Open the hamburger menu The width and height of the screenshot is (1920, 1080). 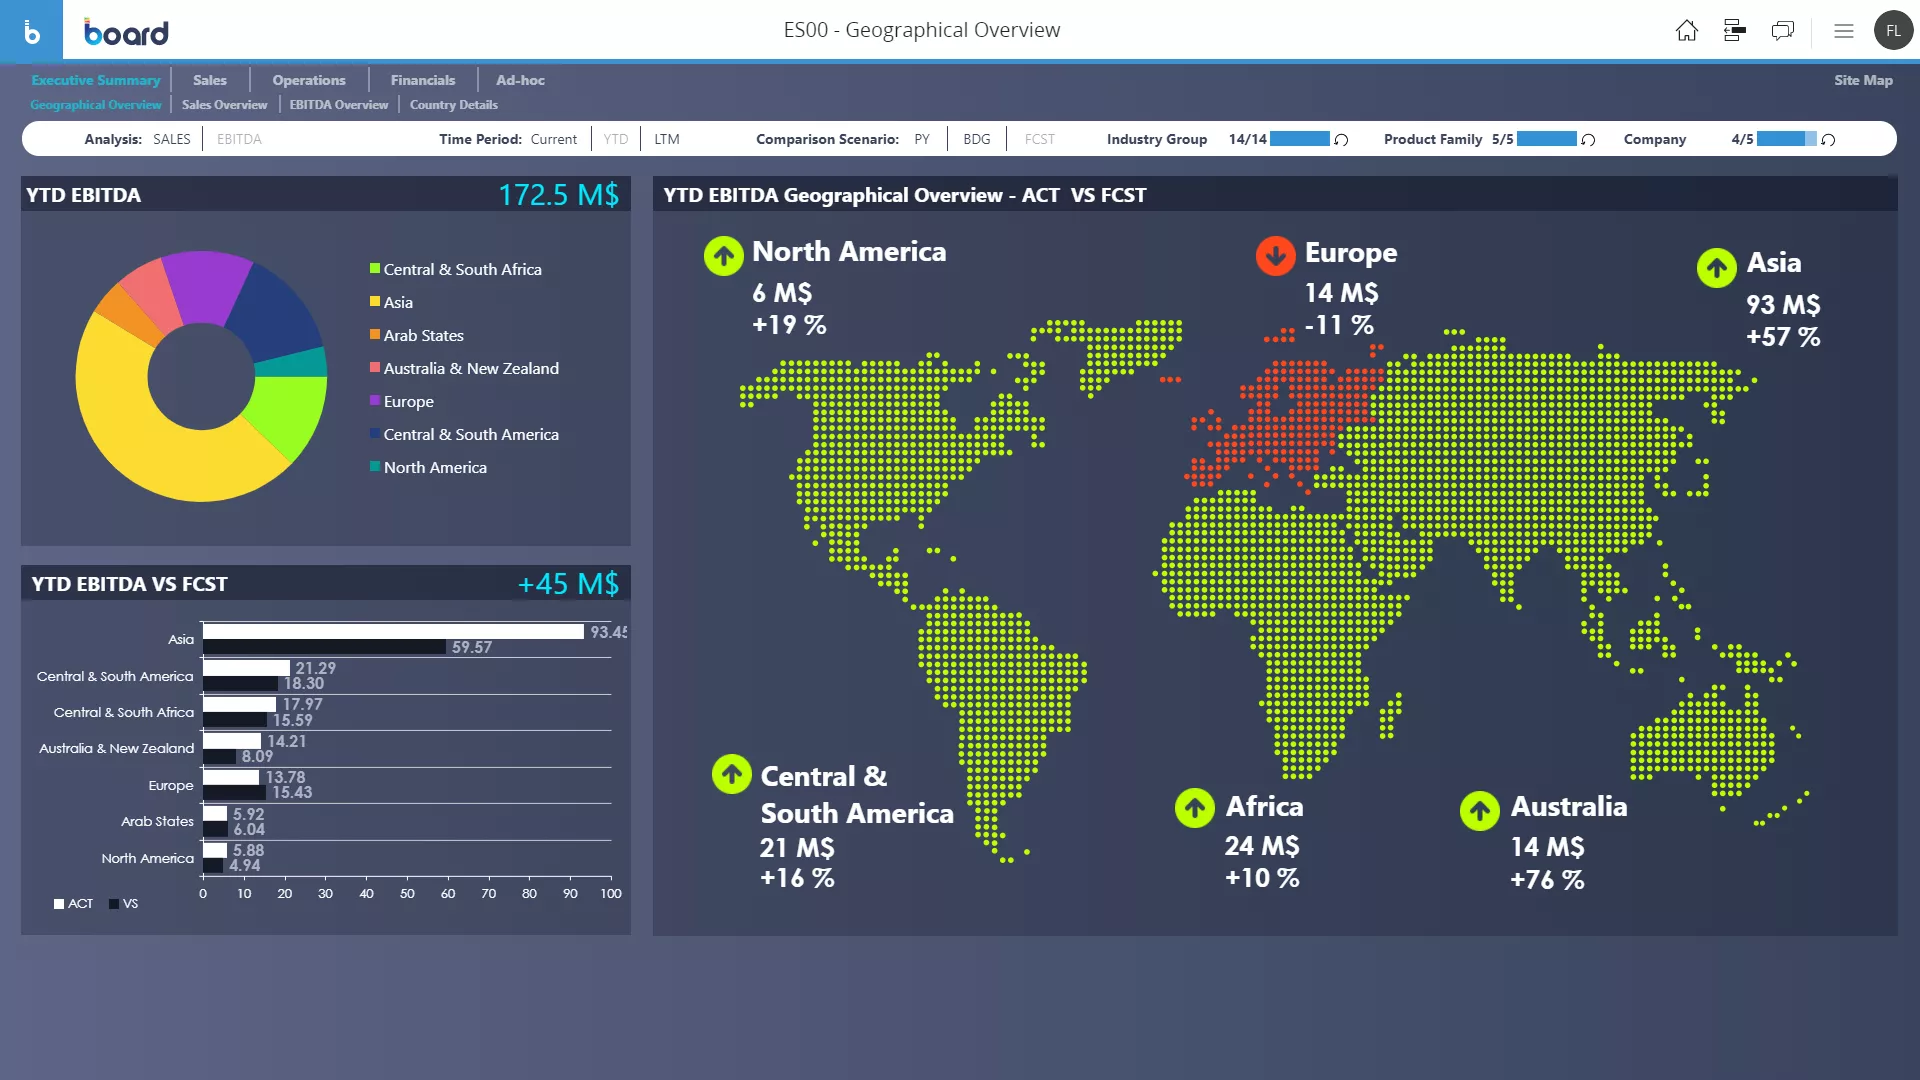tap(1844, 31)
